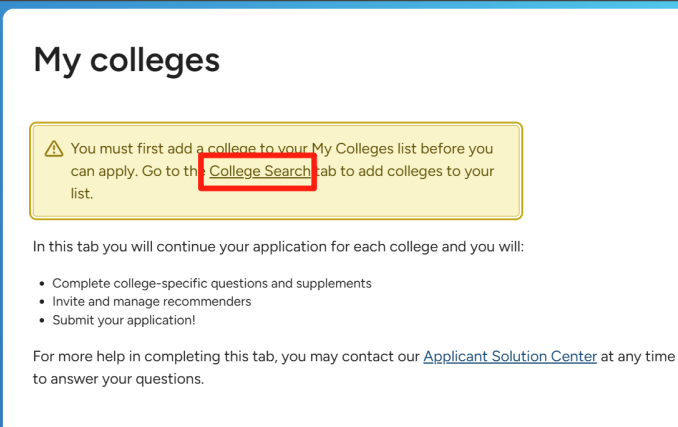Click 'tab to add colleges to your' text
Viewport: 678px width, 427px height.
(x=405, y=171)
